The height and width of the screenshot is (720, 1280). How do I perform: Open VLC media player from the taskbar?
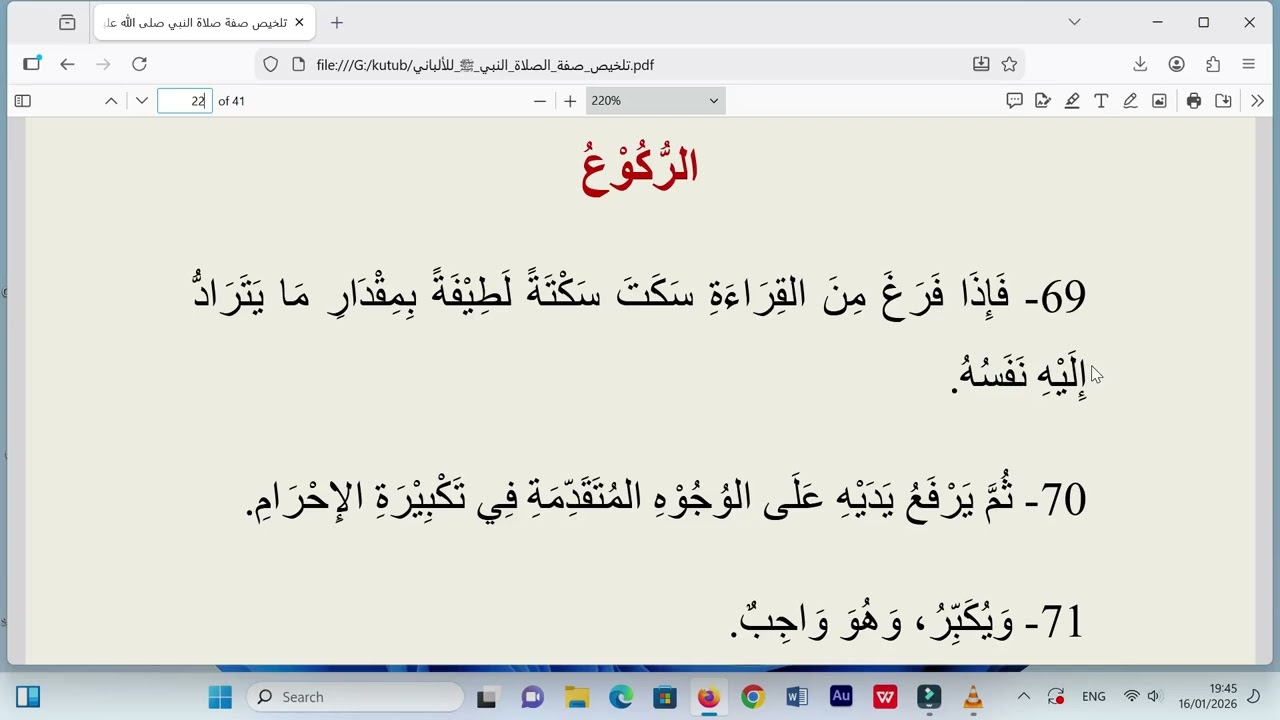coord(973,697)
